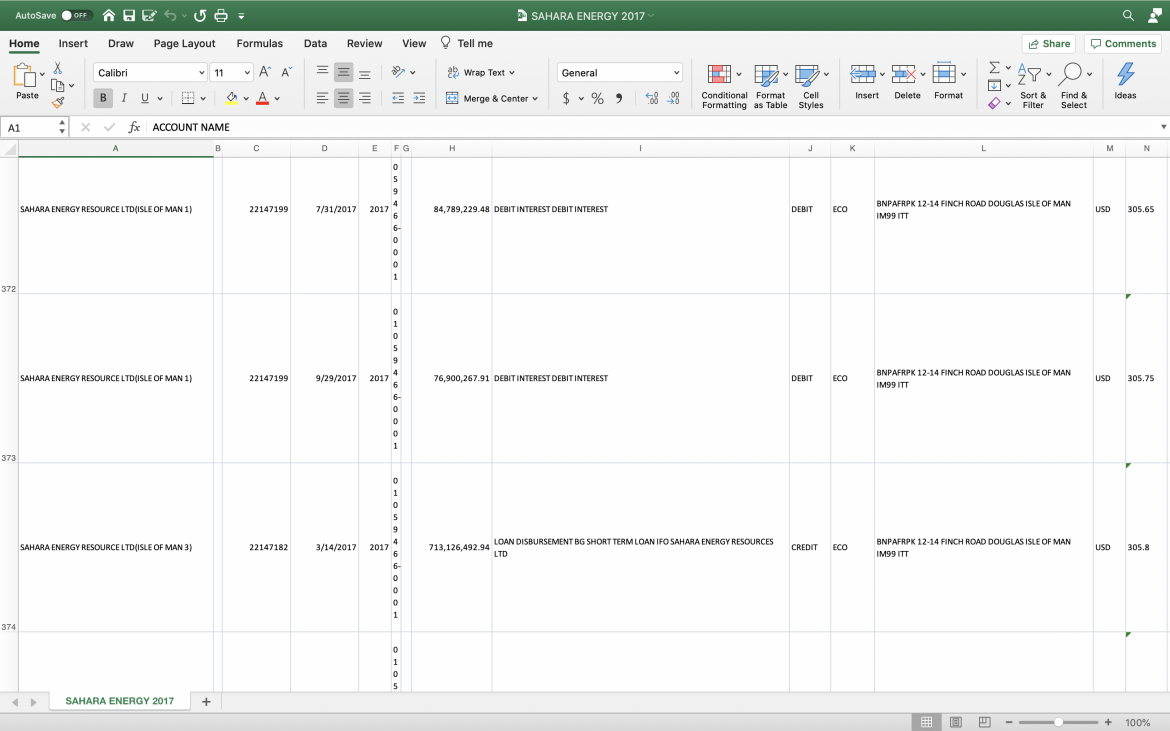Screen dimensions: 1170x731
Task: Open Conditional Formatting options
Action: click(724, 87)
